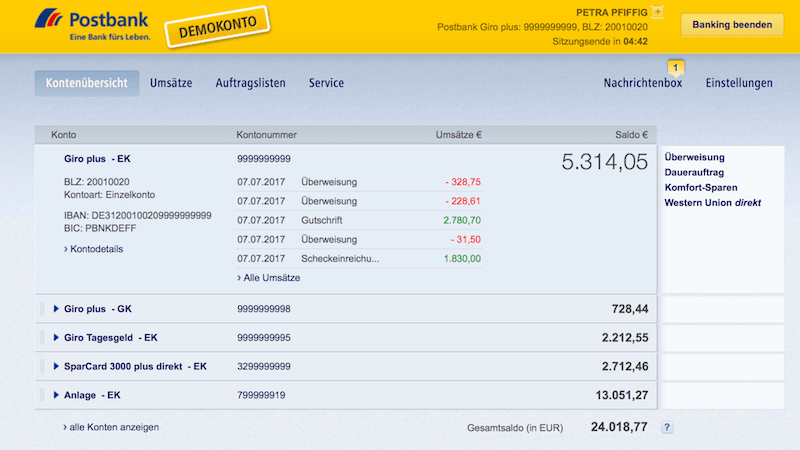Select the -228,61 Überweisung transaction
Screen dimensions: 800x450
tap(359, 201)
